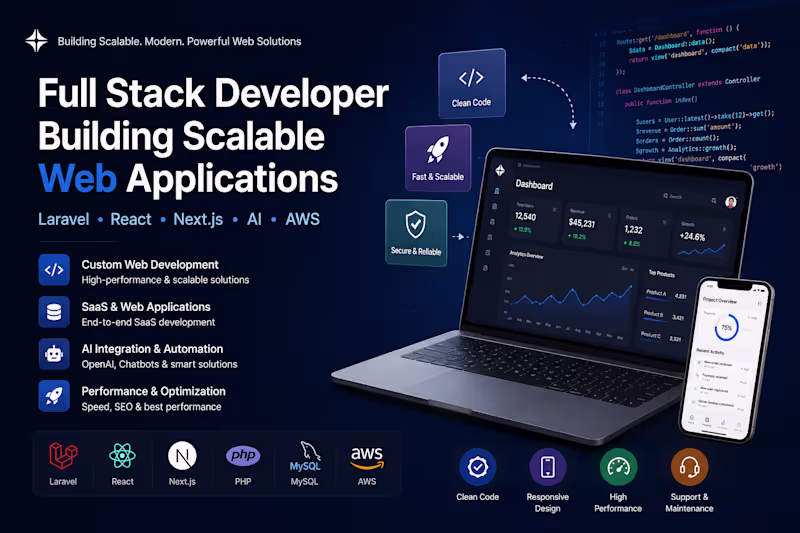Click the Building Scalable. Modern. Powerful tagline
Viewport: 800px width, 533px height.
point(180,41)
